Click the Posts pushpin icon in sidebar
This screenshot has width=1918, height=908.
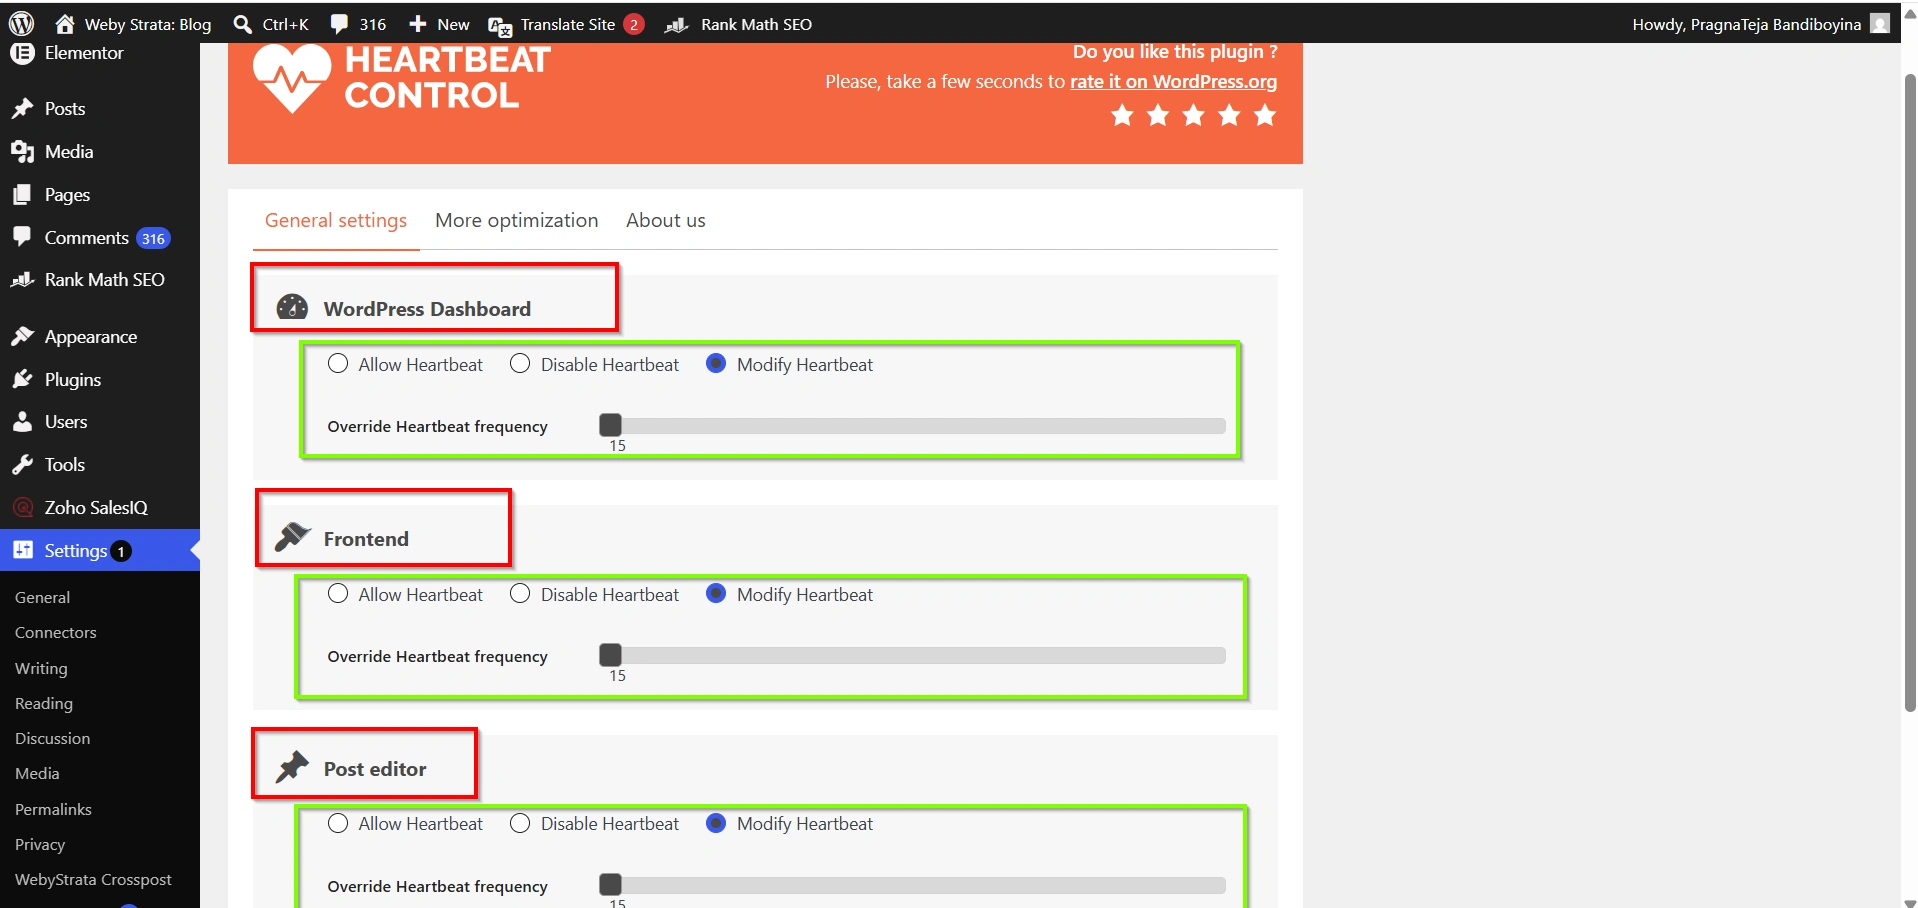click(22, 109)
